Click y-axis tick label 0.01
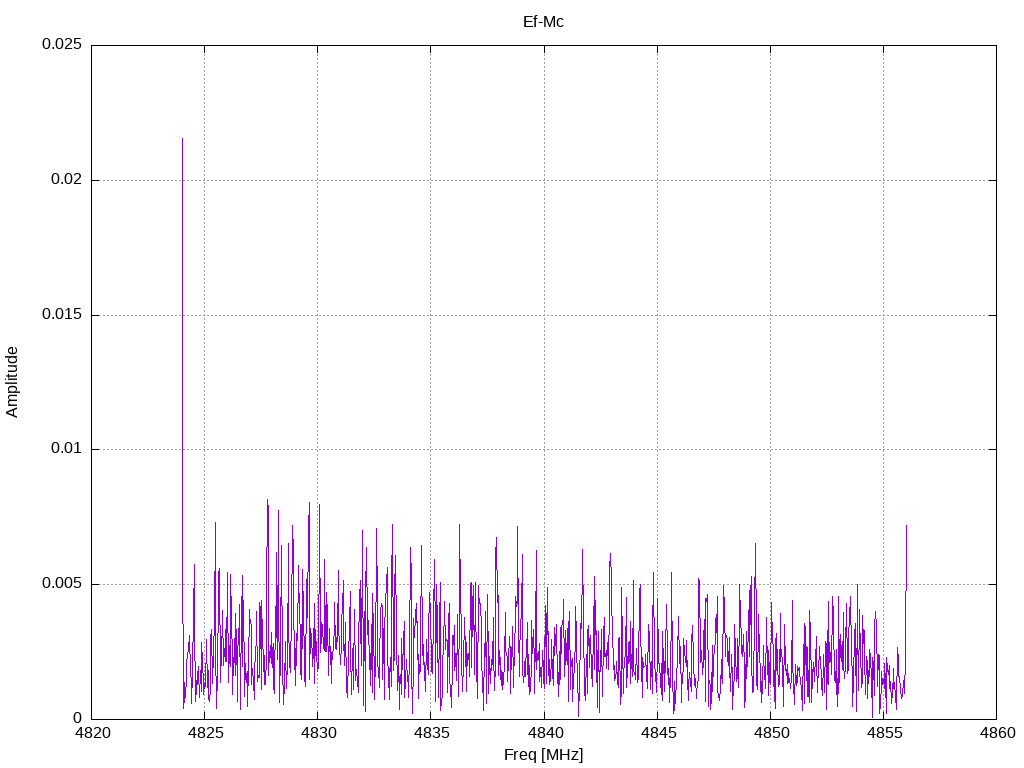Screen dimensions: 1024x768 click(x=67, y=449)
